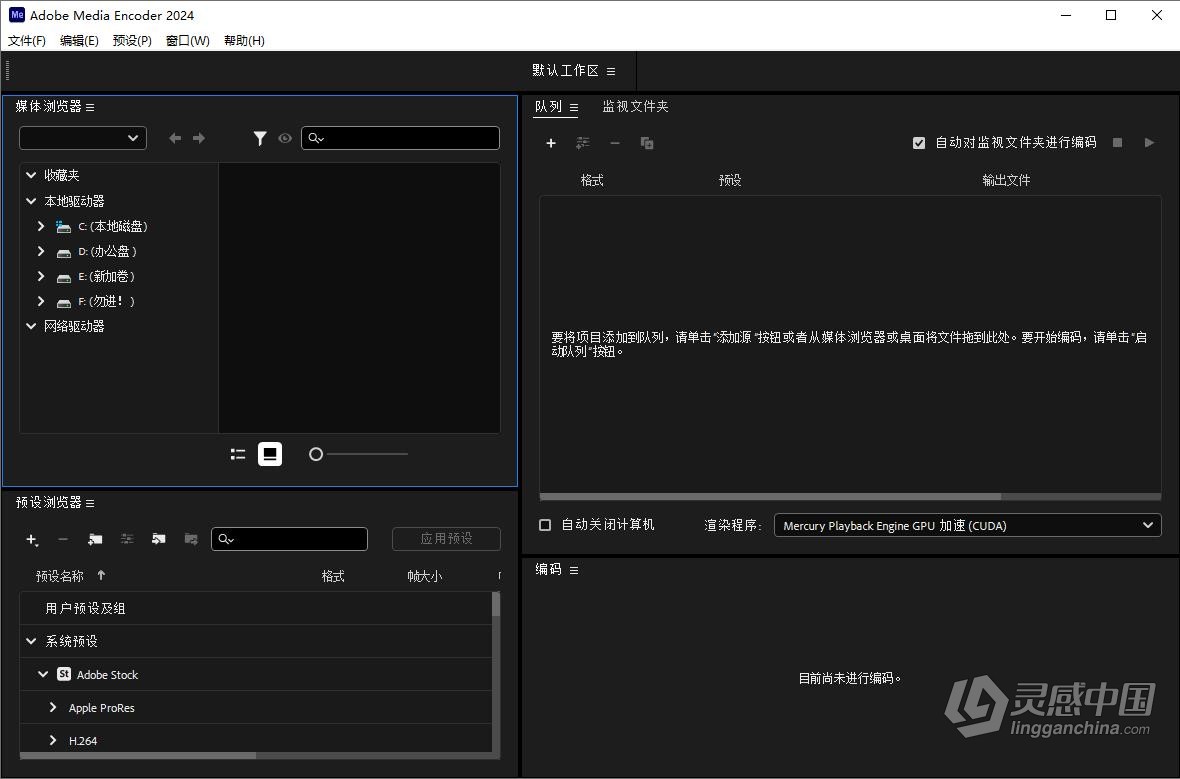The width and height of the screenshot is (1180, 779).
Task: Enable 自动关闭计算机 checkbox
Action: coord(546,525)
